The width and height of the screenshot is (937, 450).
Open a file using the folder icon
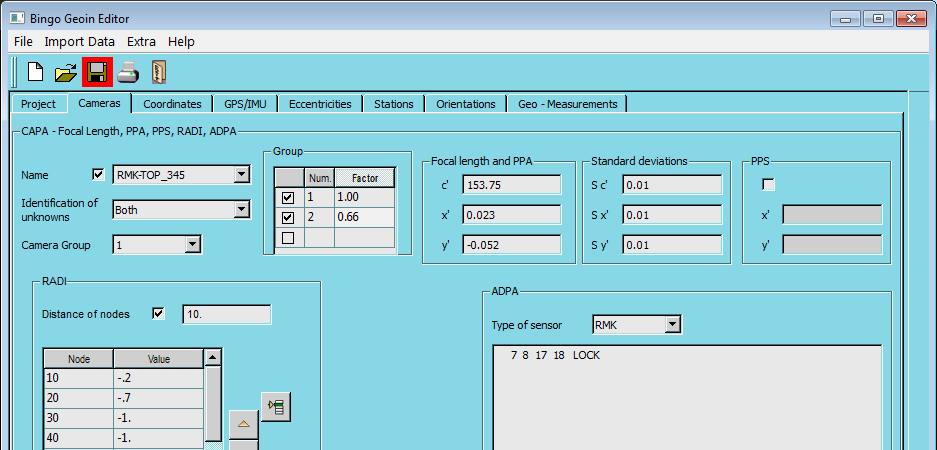point(66,73)
